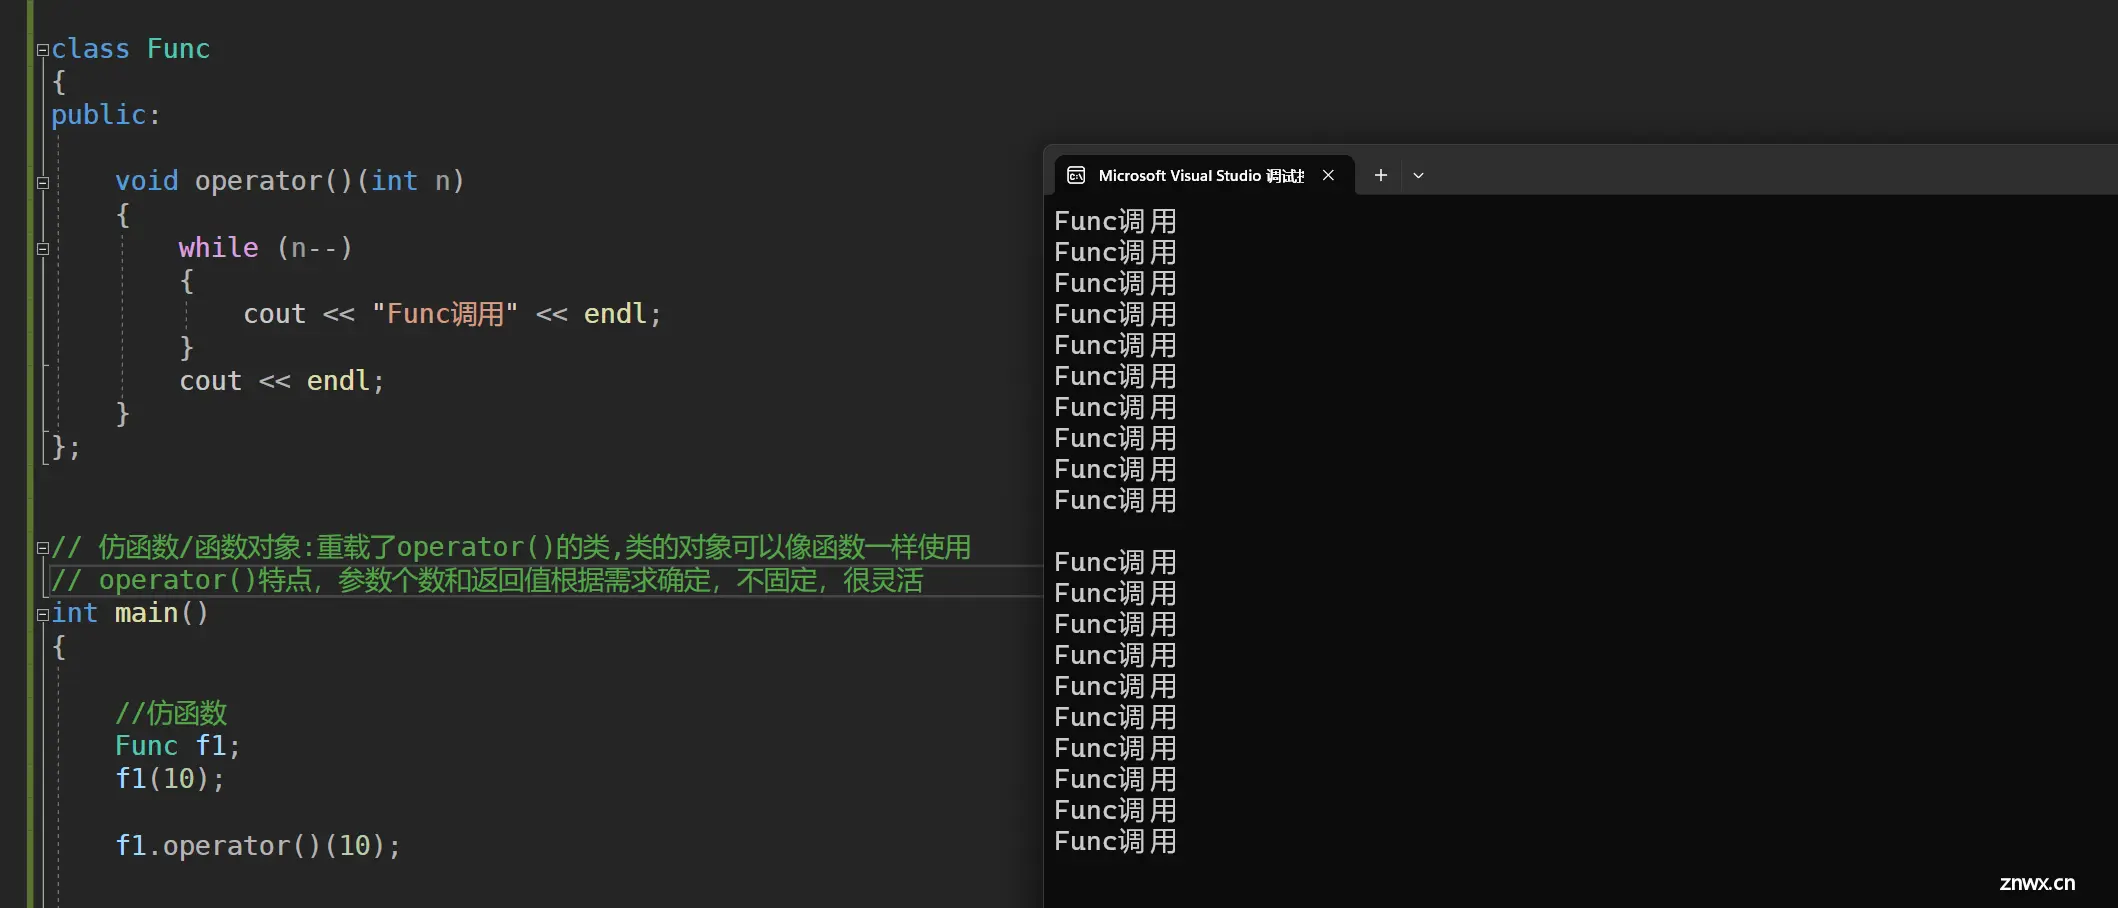Collapse the comment block above main
The image size is (2118, 908).
point(42,548)
